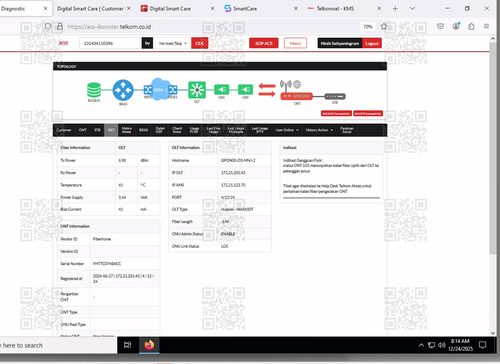Expand the User Online dropdown

(287, 130)
